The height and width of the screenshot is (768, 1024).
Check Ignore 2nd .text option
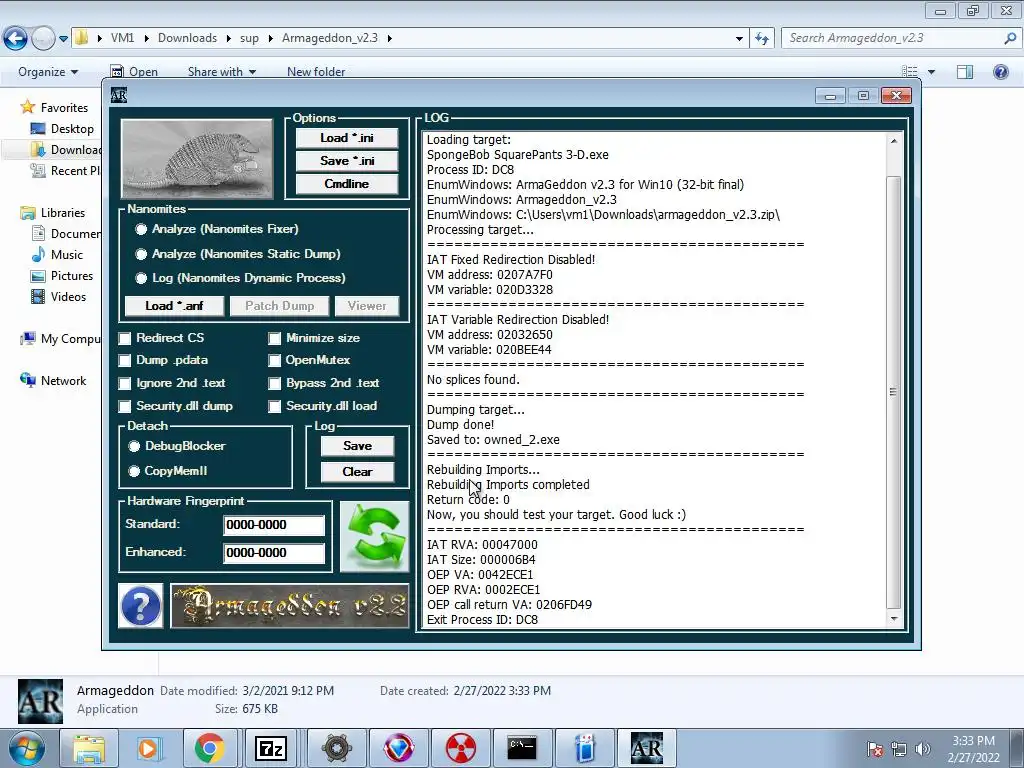pyautogui.click(x=125, y=383)
